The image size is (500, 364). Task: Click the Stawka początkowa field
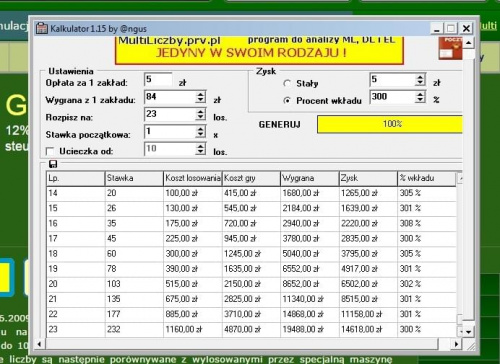170,132
